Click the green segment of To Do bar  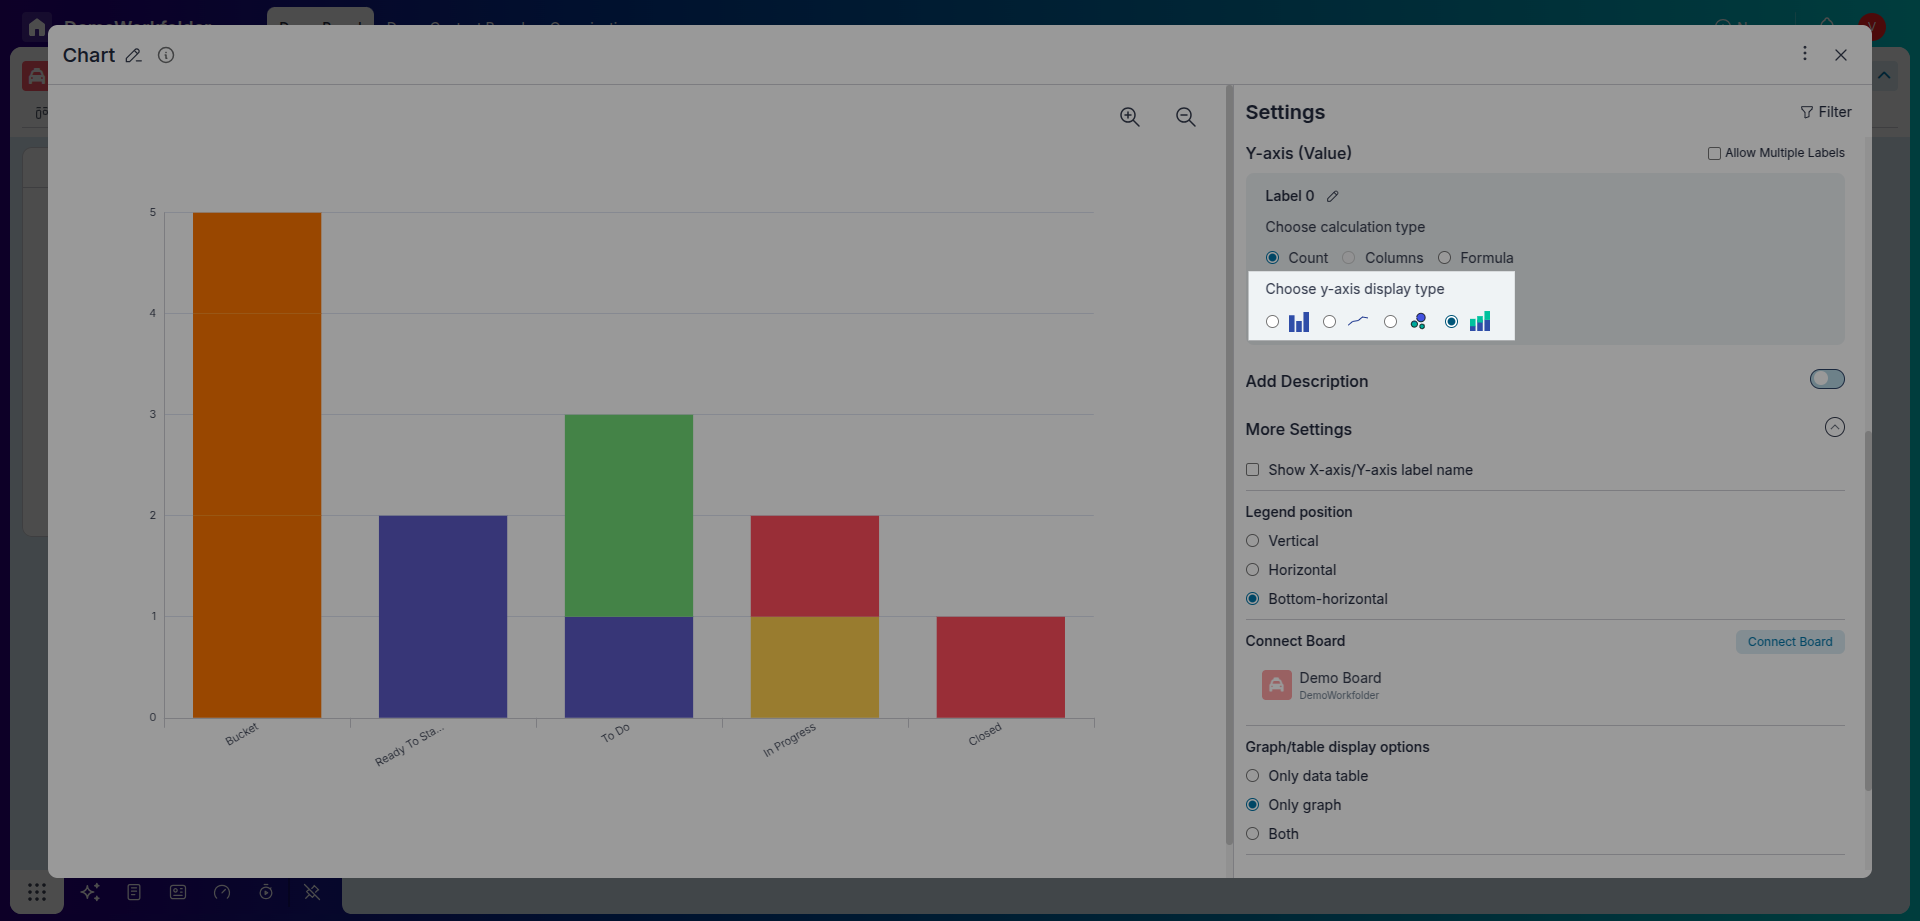tap(629, 515)
